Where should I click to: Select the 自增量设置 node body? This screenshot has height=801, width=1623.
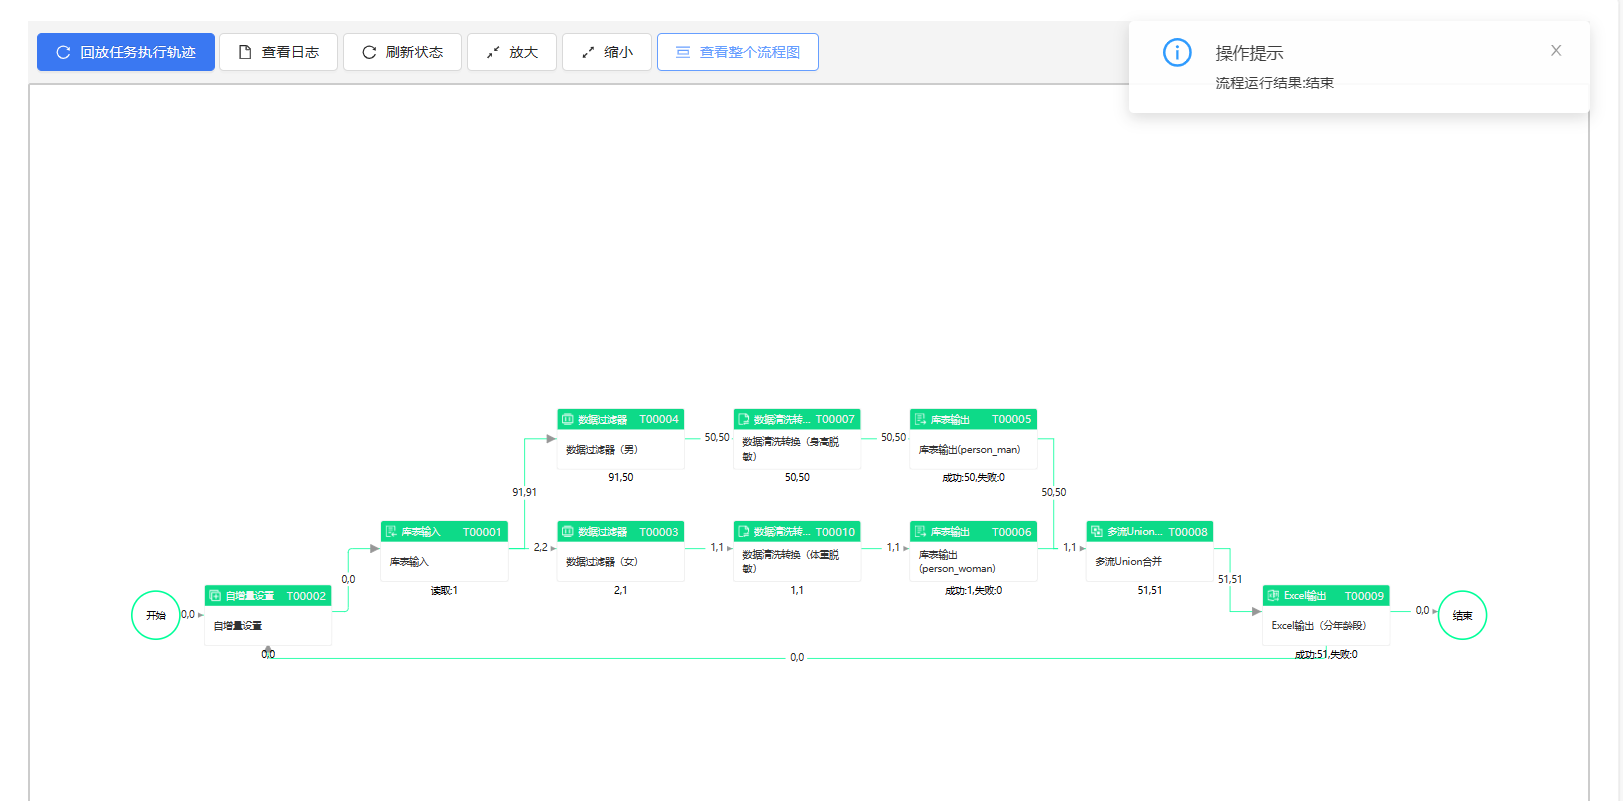coord(268,626)
